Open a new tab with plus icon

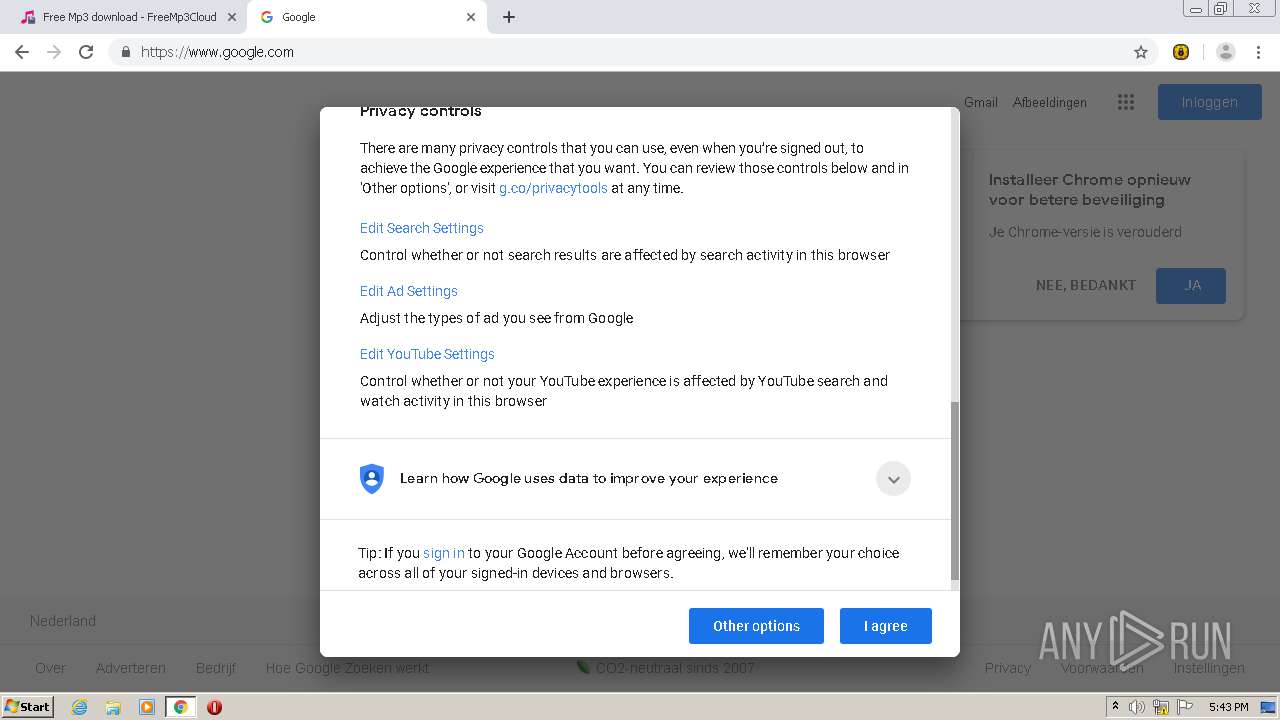(x=509, y=17)
